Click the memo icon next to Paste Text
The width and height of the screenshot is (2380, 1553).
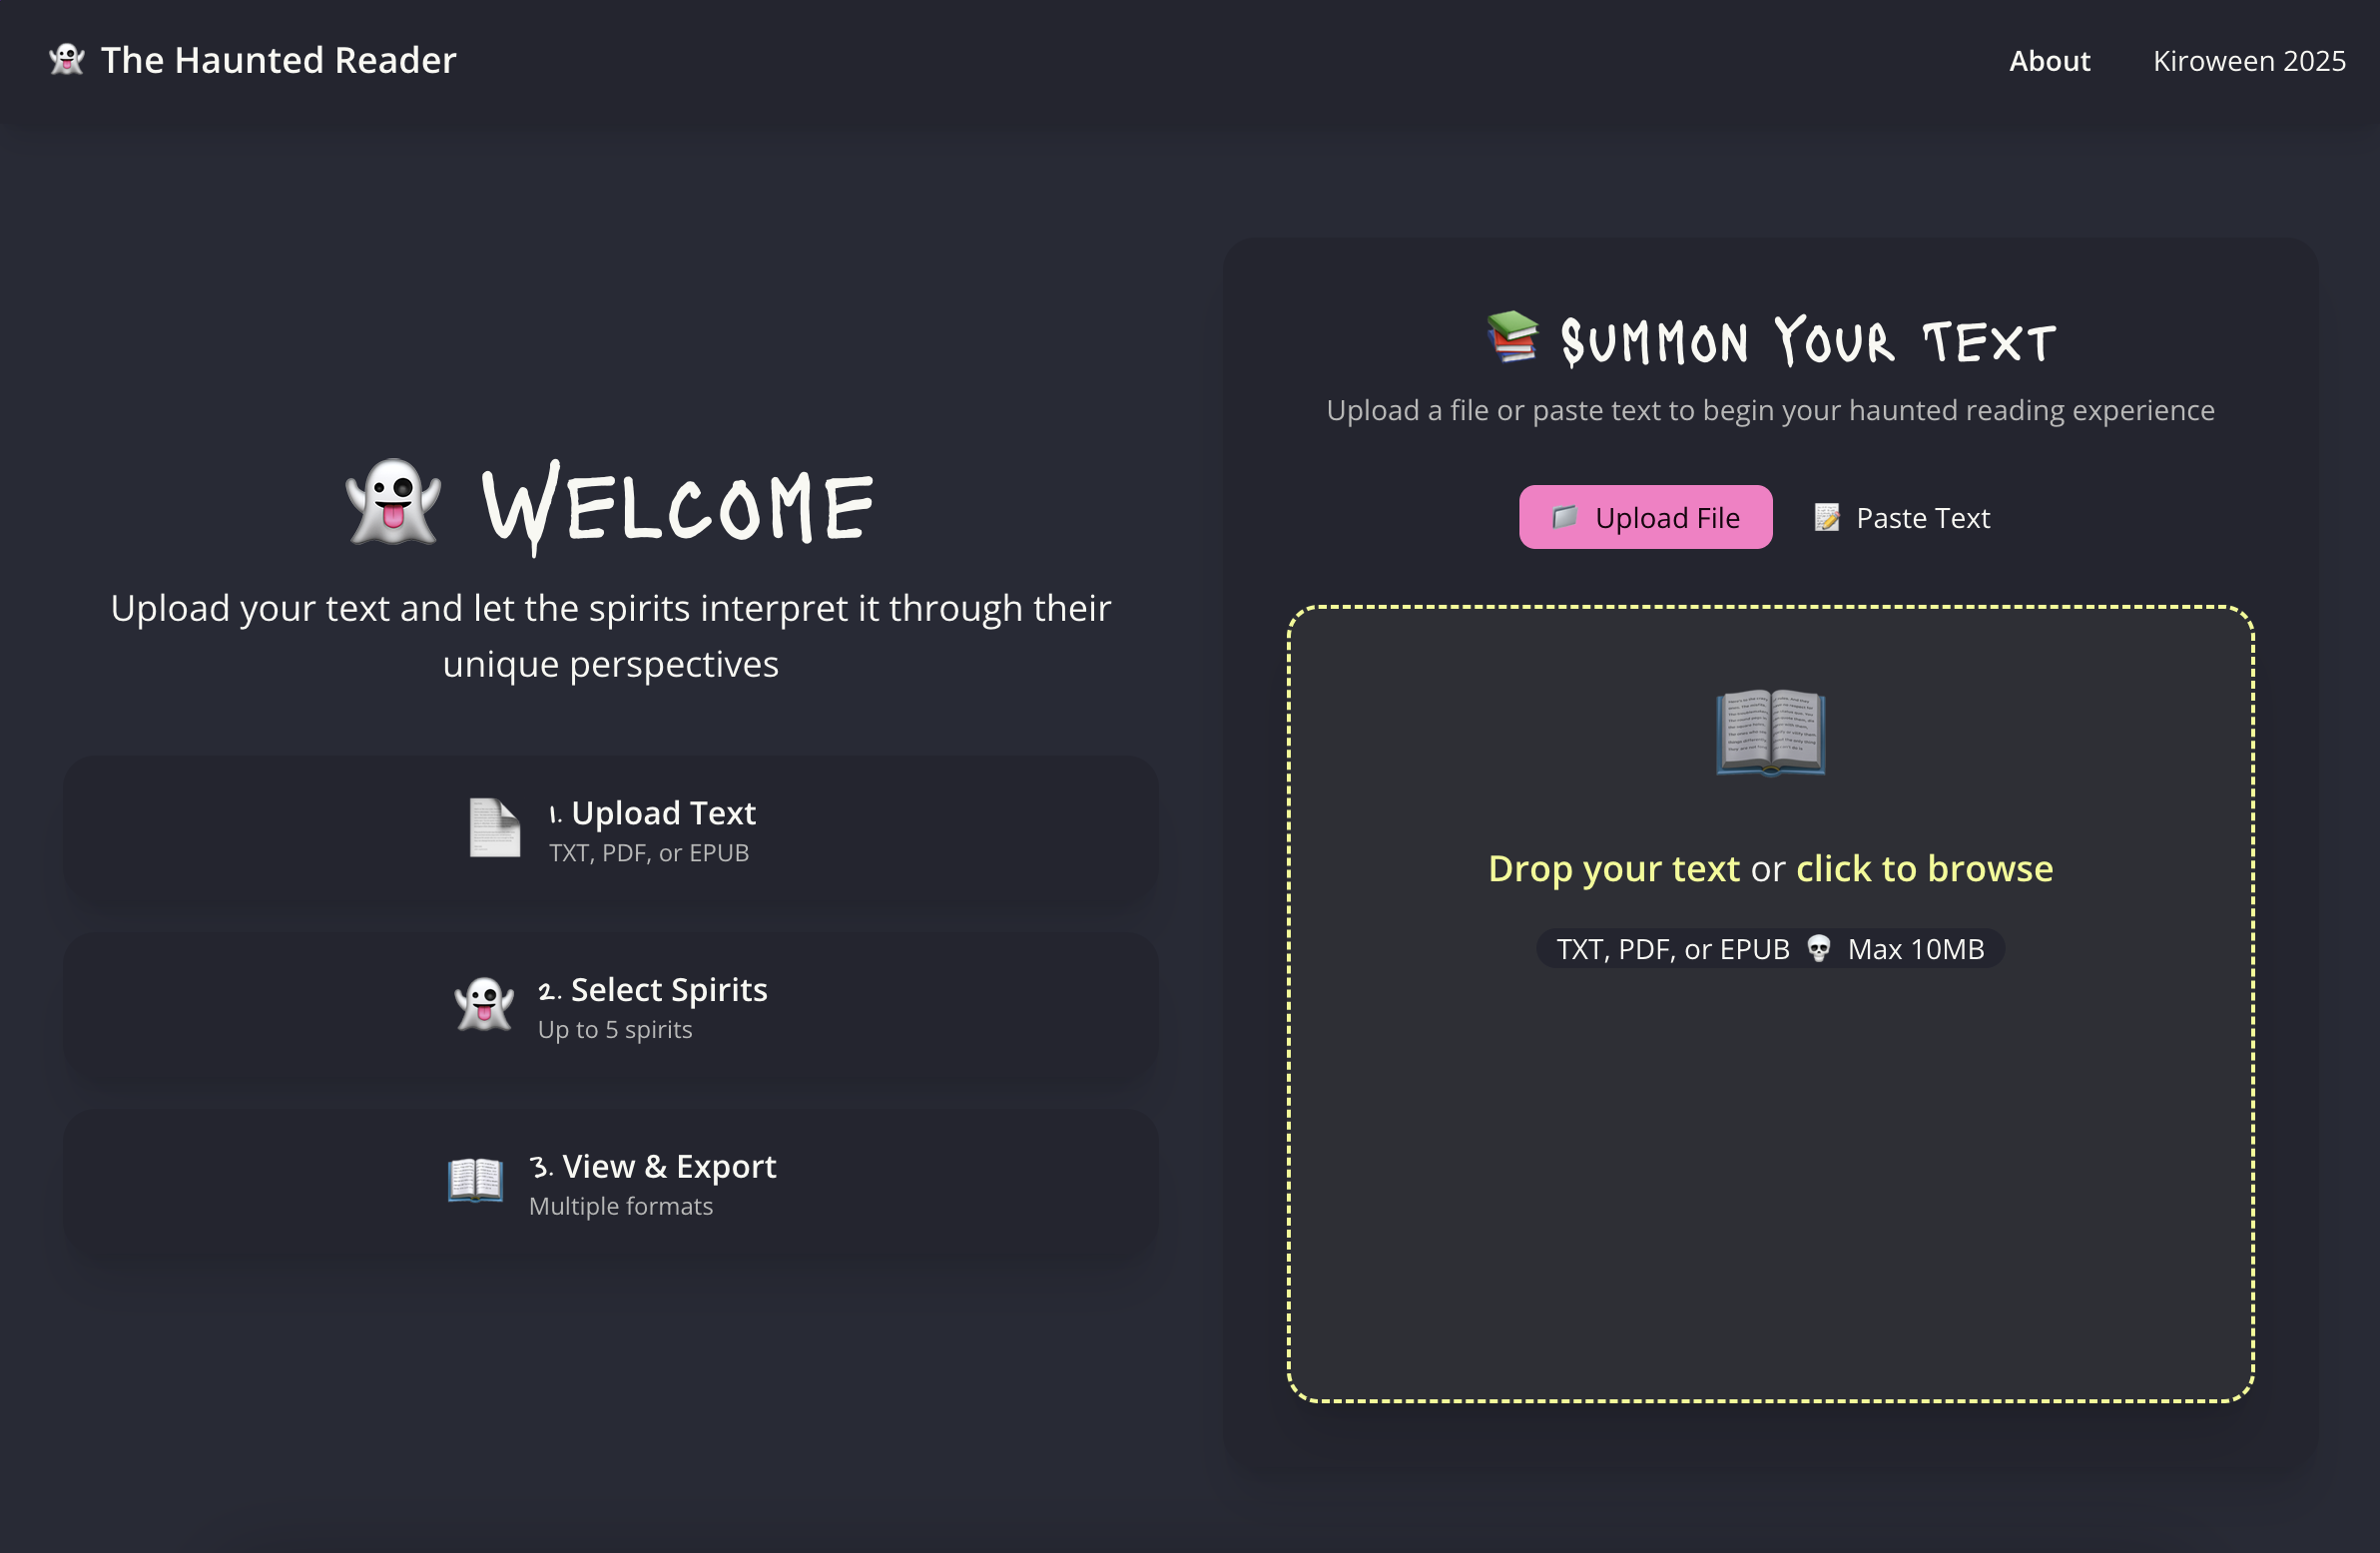pos(1826,517)
